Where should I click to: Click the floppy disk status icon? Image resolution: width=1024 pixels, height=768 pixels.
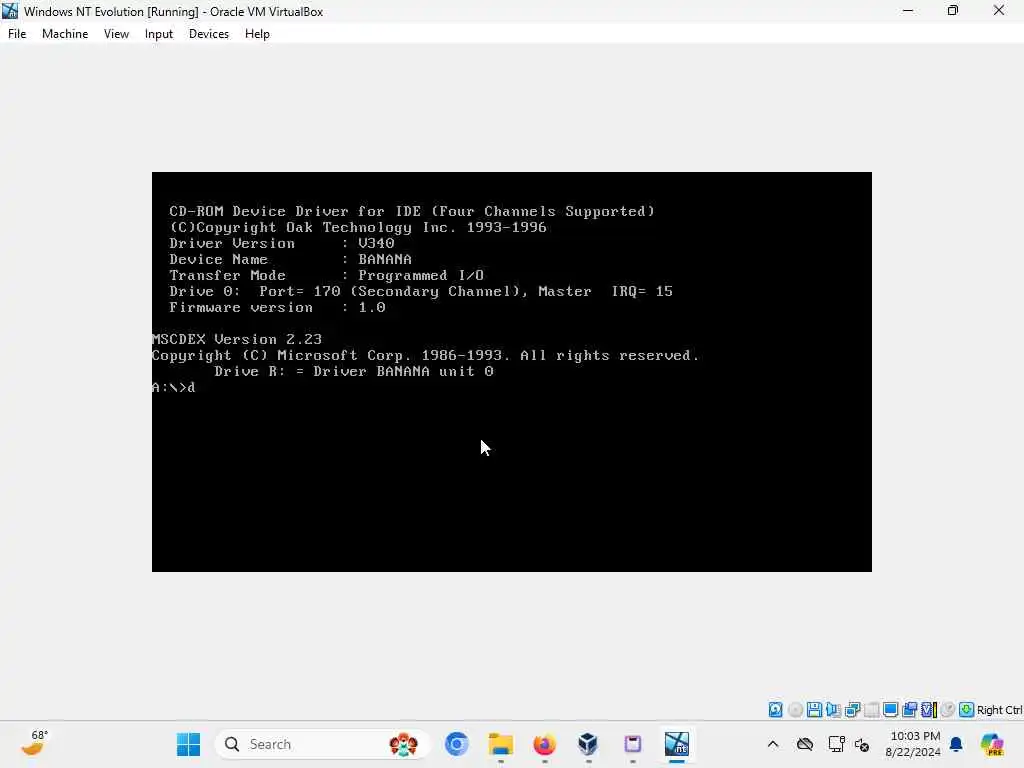click(814, 710)
